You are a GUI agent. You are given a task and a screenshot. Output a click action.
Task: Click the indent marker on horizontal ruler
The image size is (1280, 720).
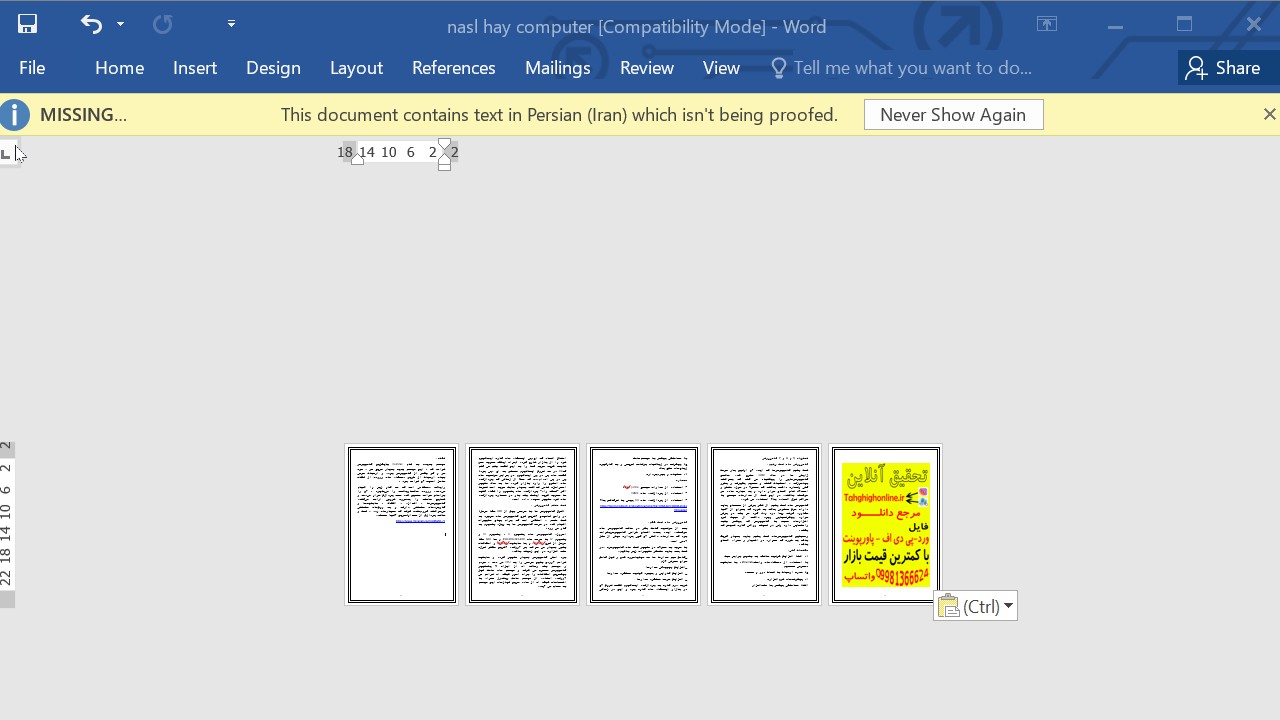445,153
